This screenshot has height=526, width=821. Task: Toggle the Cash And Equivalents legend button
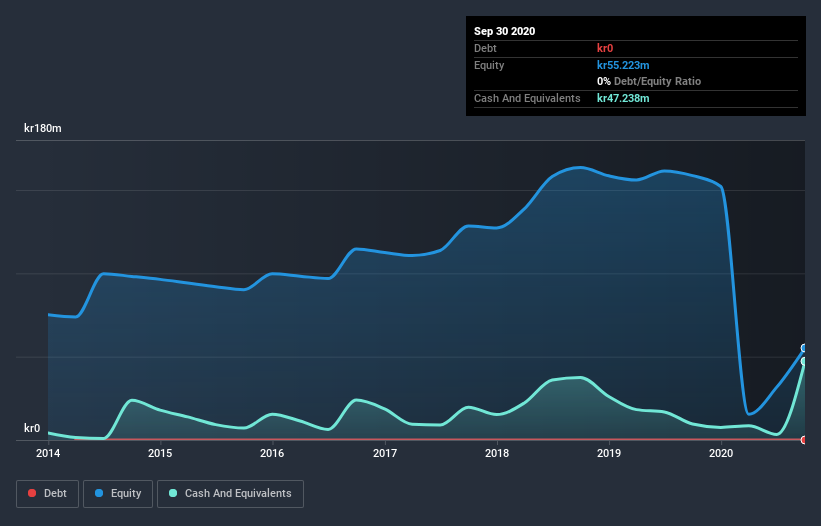tap(230, 494)
